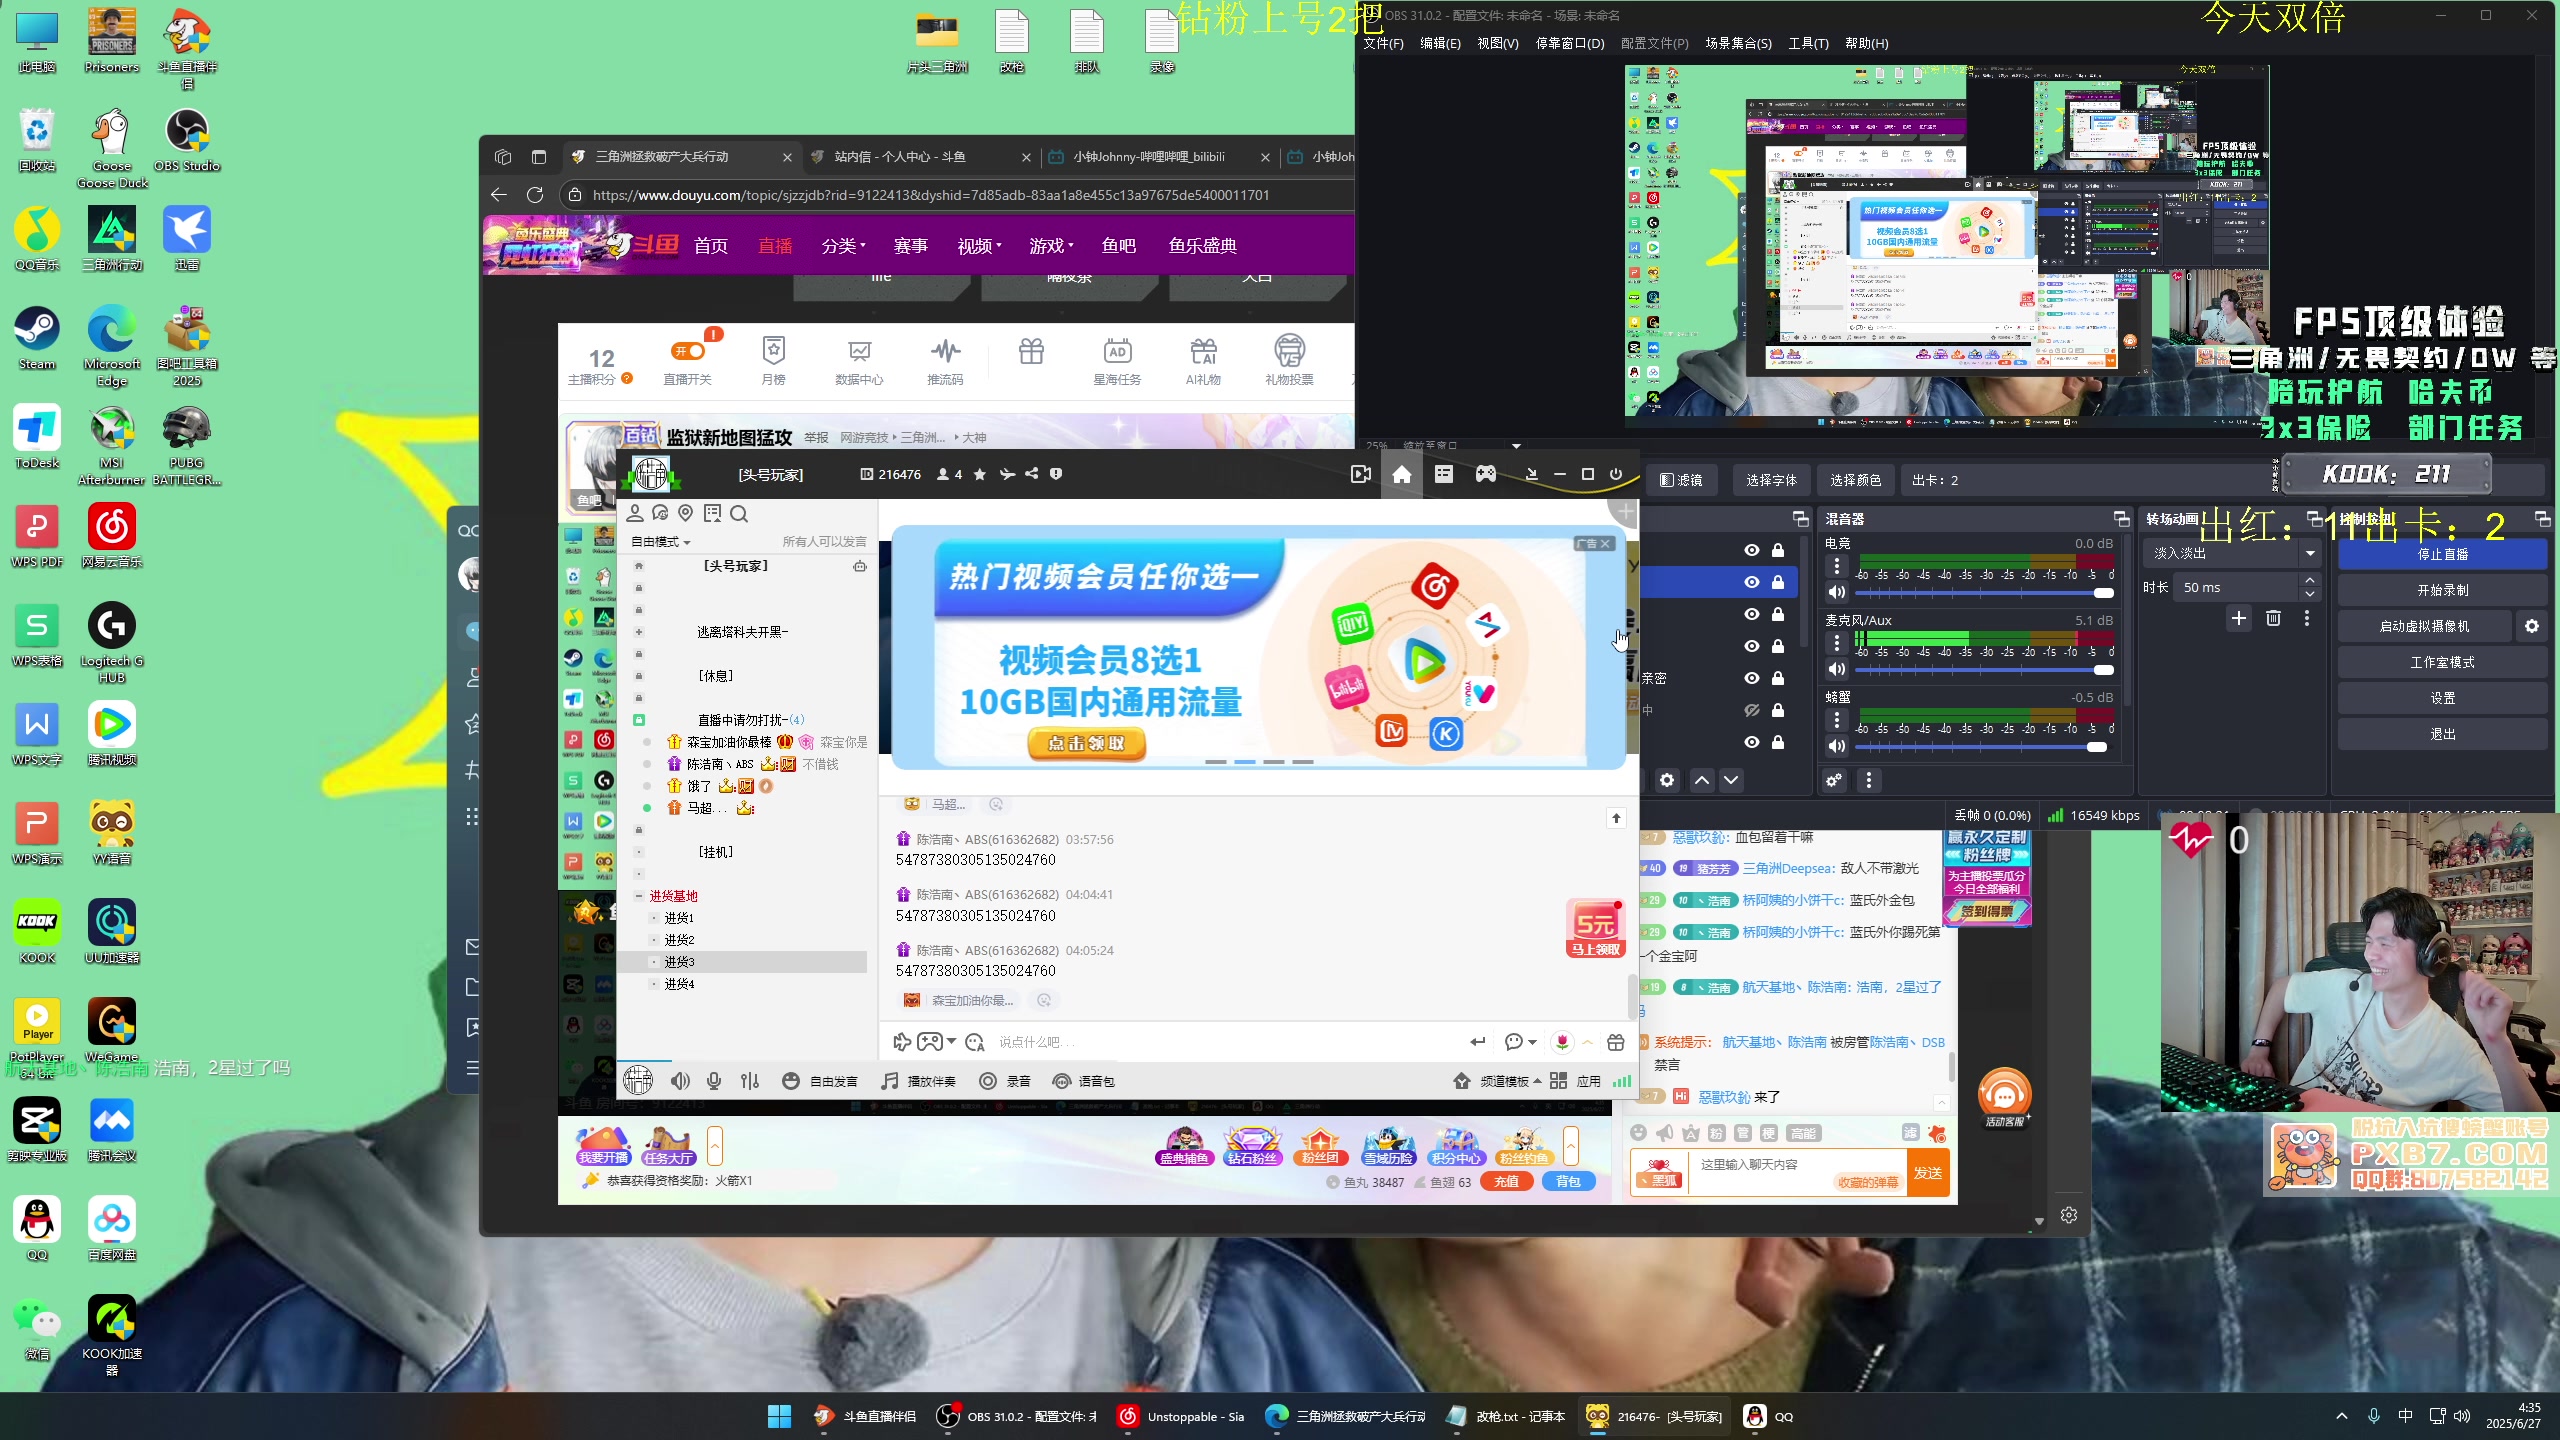Mute the YY speaker icon in bottom bar

tap(681, 1081)
